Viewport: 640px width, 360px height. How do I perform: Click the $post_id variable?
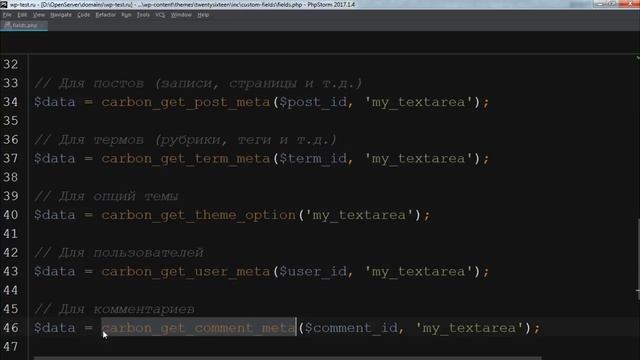point(313,102)
